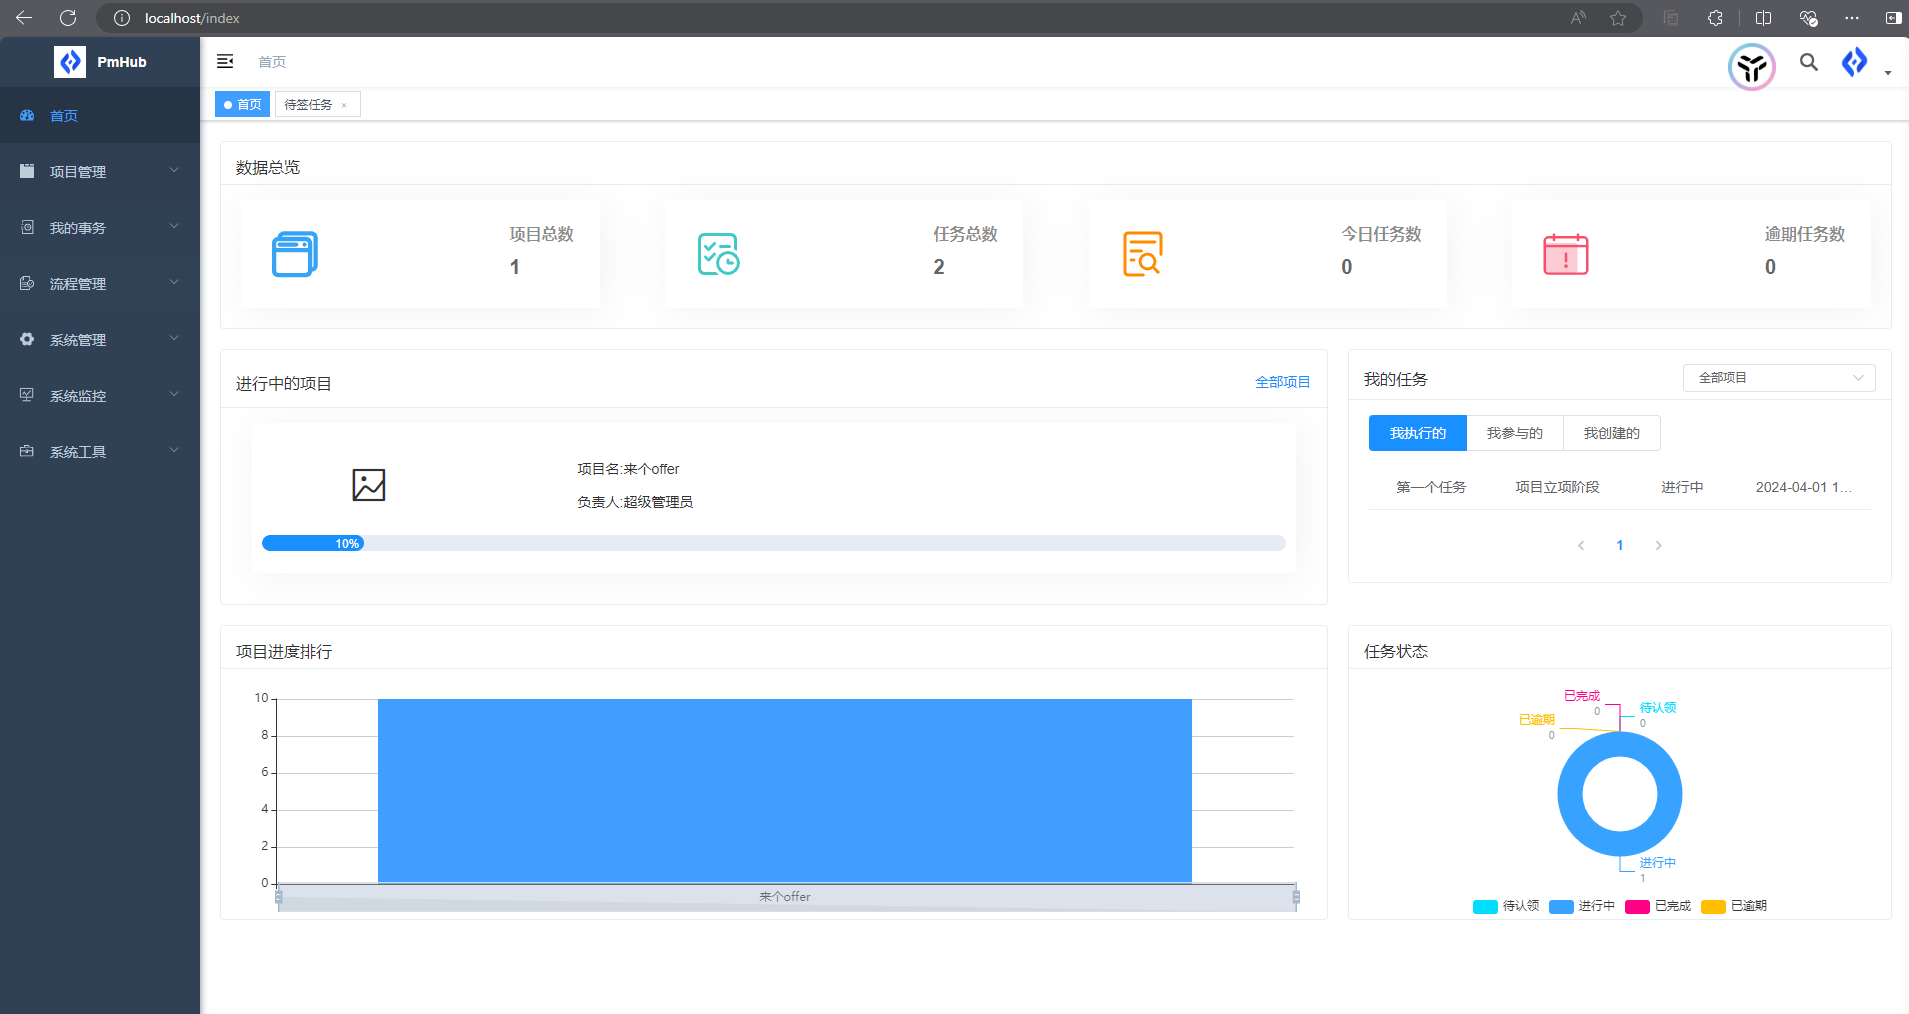This screenshot has width=1909, height=1014.
Task: Click the 系统管理 gear icon
Action: 27,339
